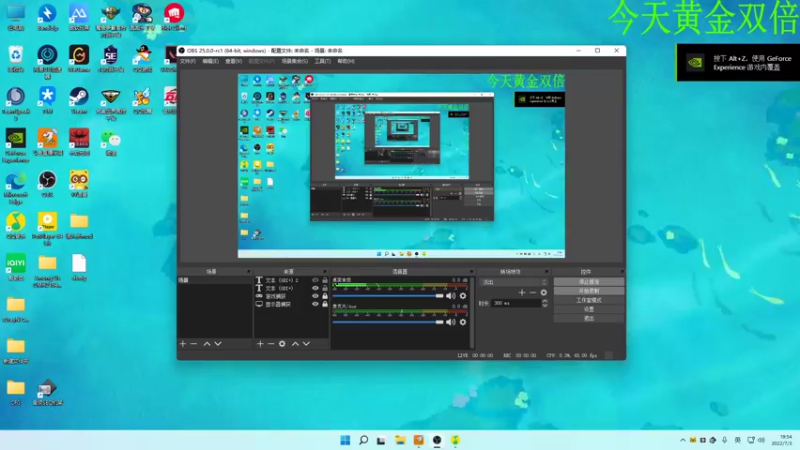
Task: Open GeForce Experience desktop shortcut
Action: point(16,145)
